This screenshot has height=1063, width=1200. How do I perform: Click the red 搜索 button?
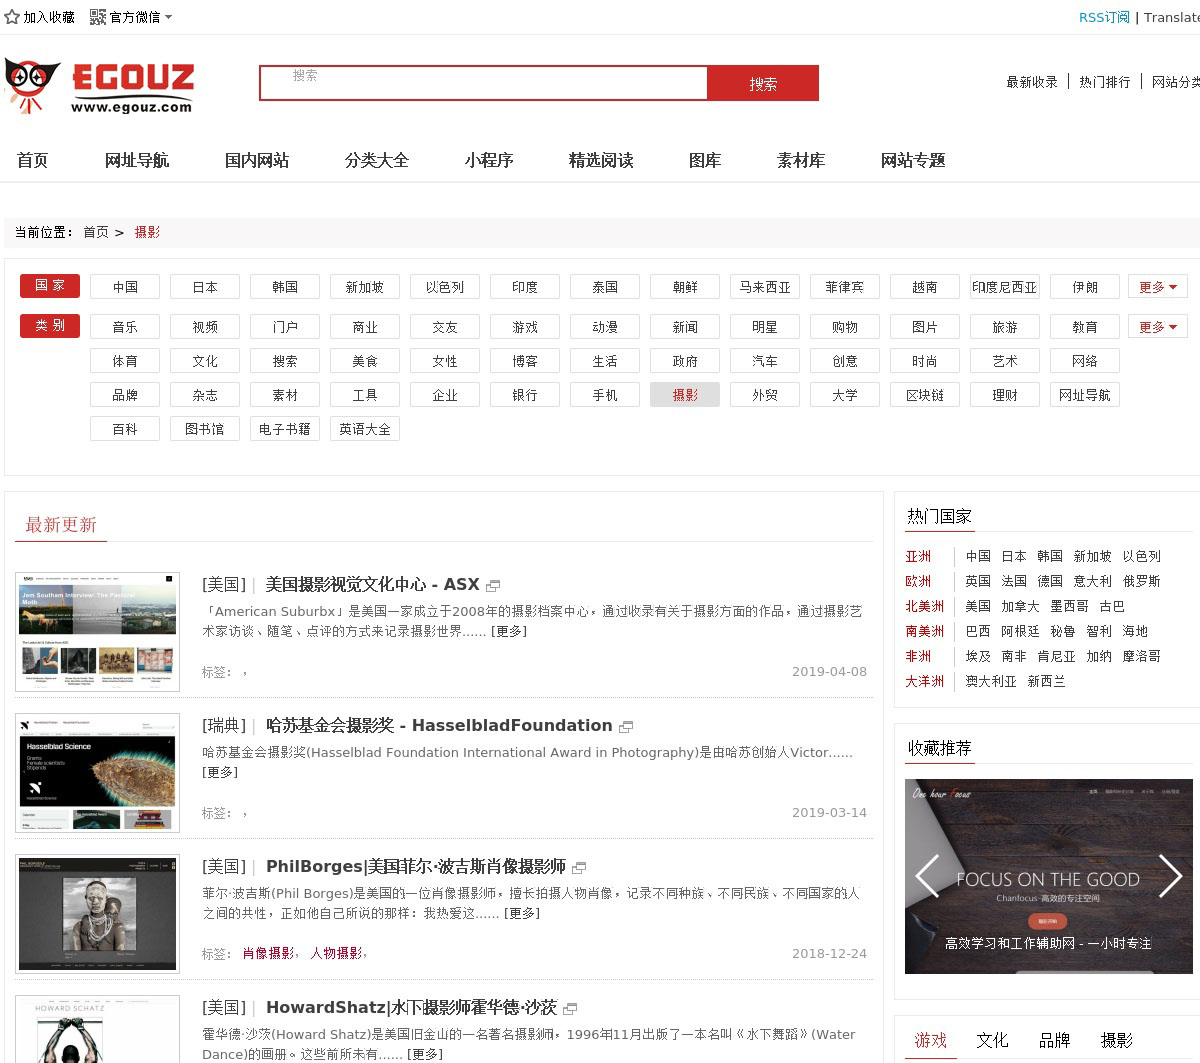[x=763, y=84]
